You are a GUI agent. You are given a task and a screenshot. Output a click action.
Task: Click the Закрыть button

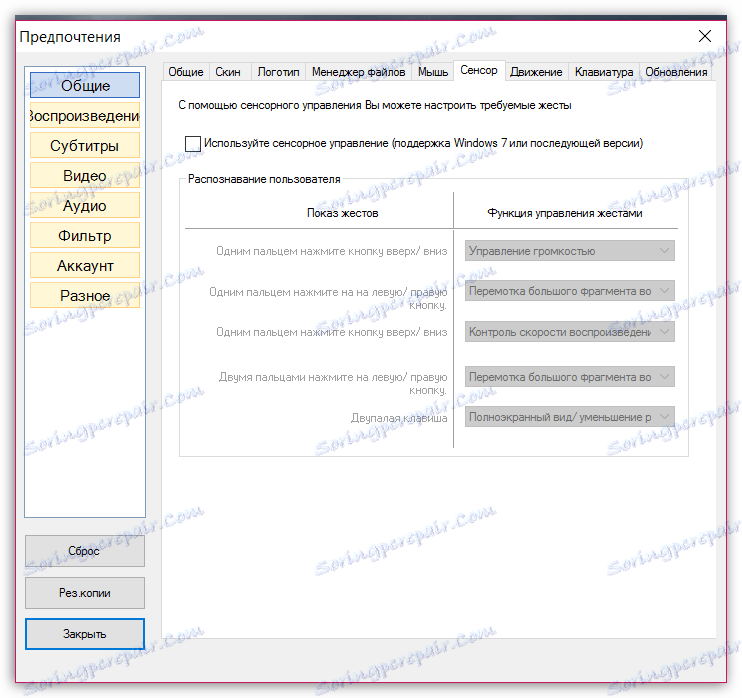(x=85, y=634)
